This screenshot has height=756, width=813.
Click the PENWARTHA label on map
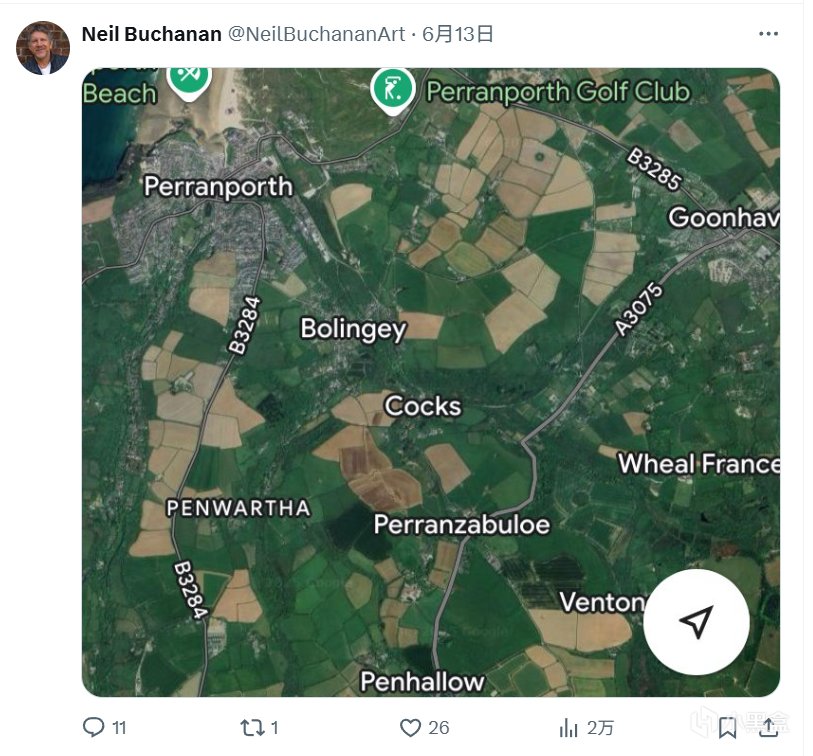click(238, 508)
